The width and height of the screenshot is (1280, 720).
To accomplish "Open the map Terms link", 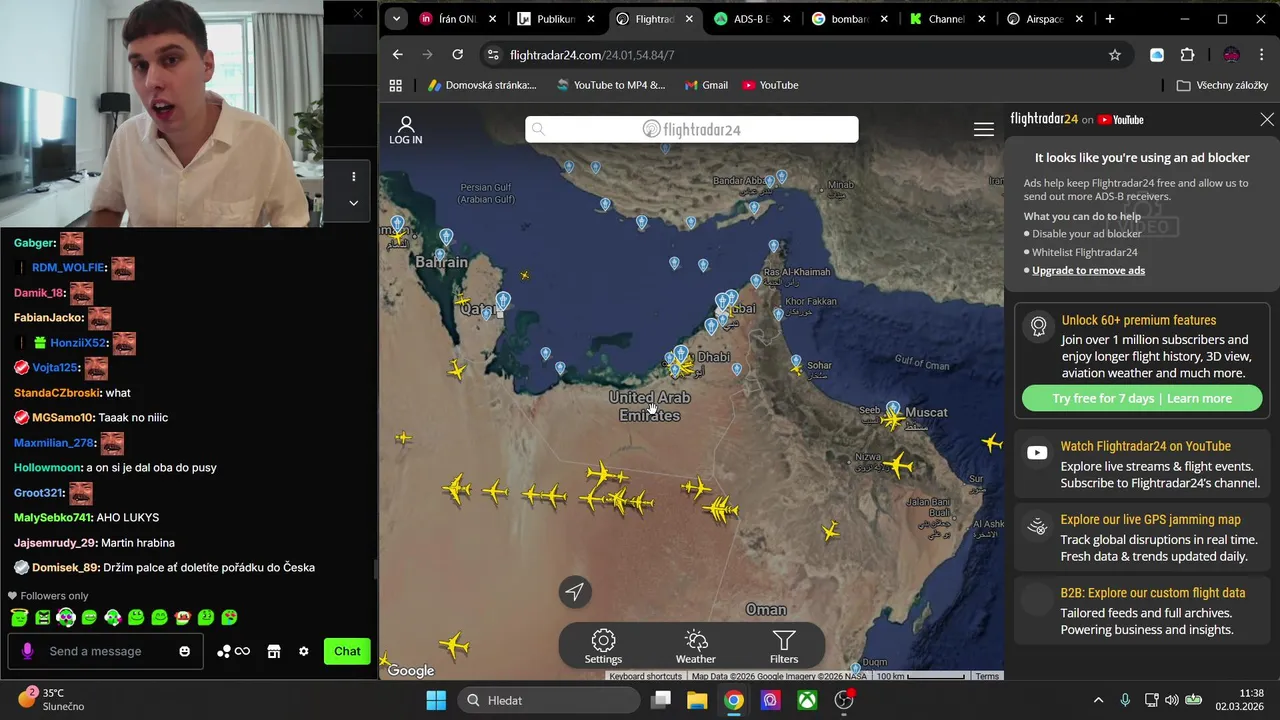I will 987,676.
